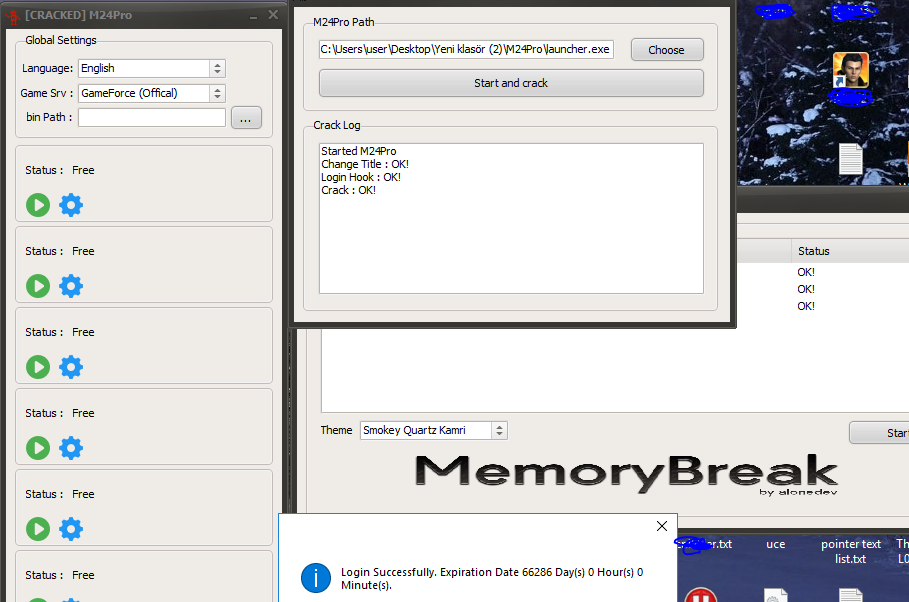
Task: Close the [CRACKED] M24Pro window
Action: [273, 15]
